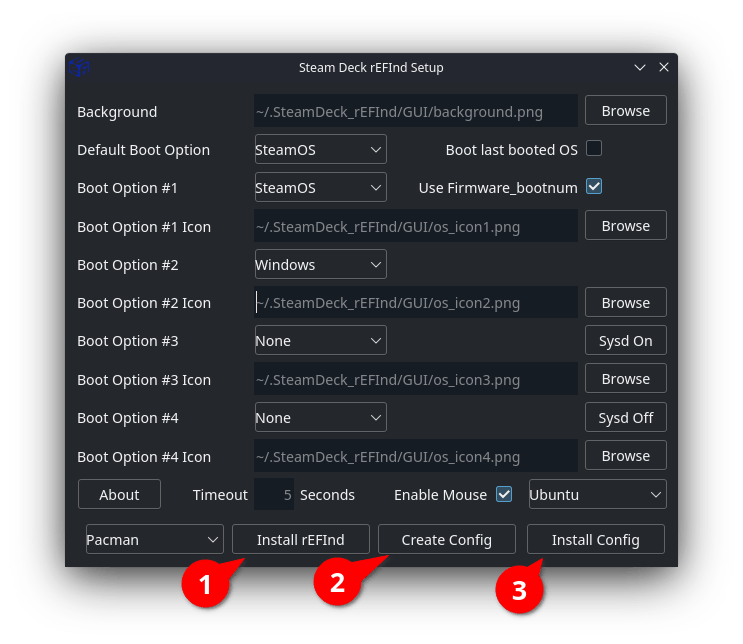Click the Install rEFInd button
743x644 pixels.
(x=300, y=539)
